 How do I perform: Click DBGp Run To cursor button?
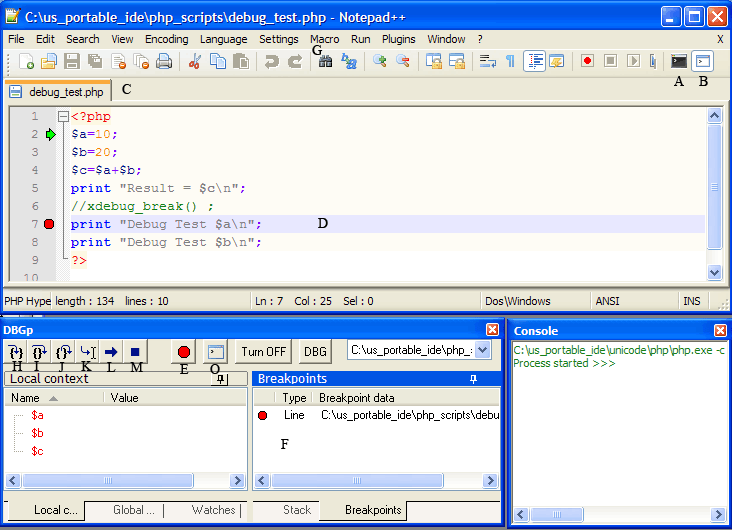87,352
